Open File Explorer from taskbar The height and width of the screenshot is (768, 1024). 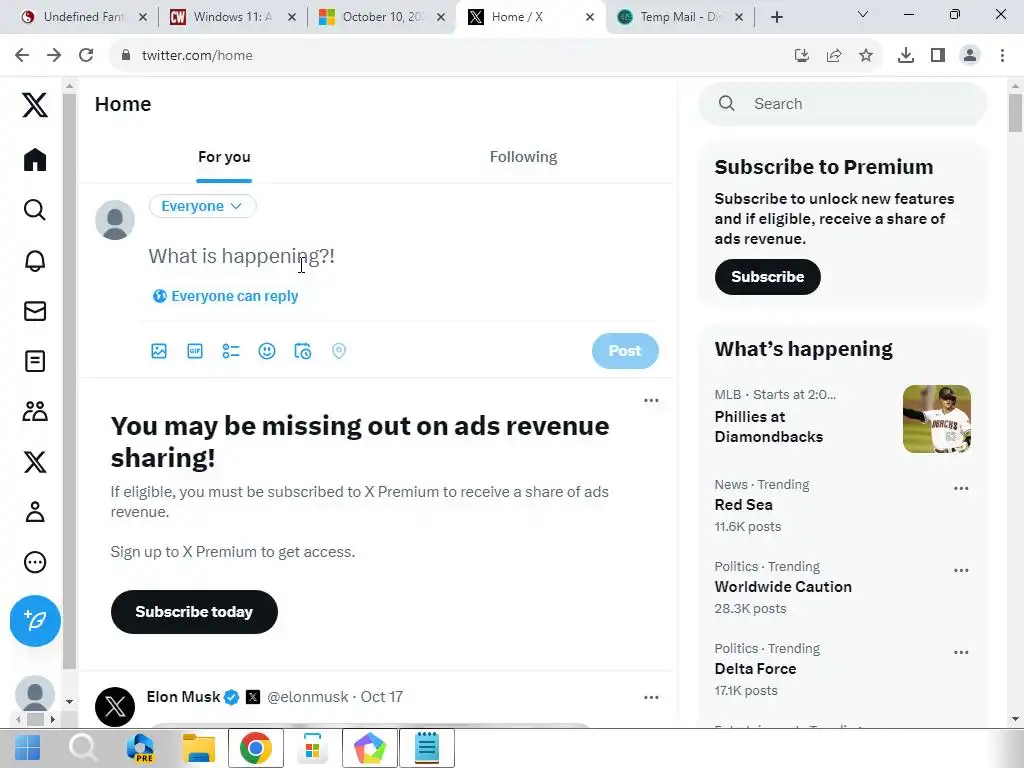(x=199, y=748)
